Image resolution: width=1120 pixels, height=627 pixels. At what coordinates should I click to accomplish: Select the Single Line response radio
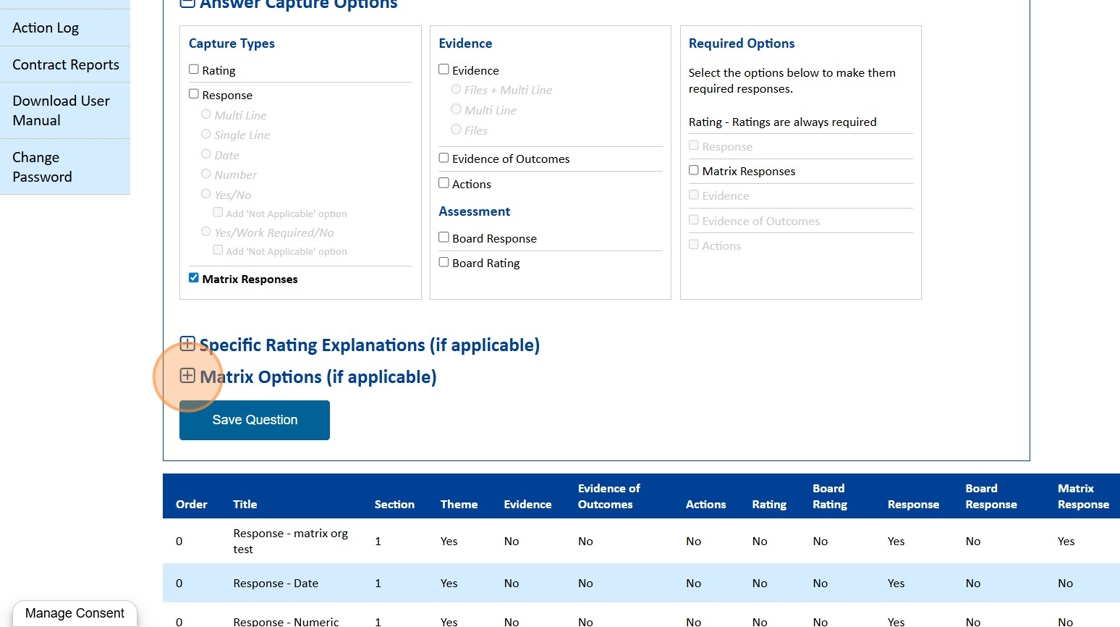[206, 134]
